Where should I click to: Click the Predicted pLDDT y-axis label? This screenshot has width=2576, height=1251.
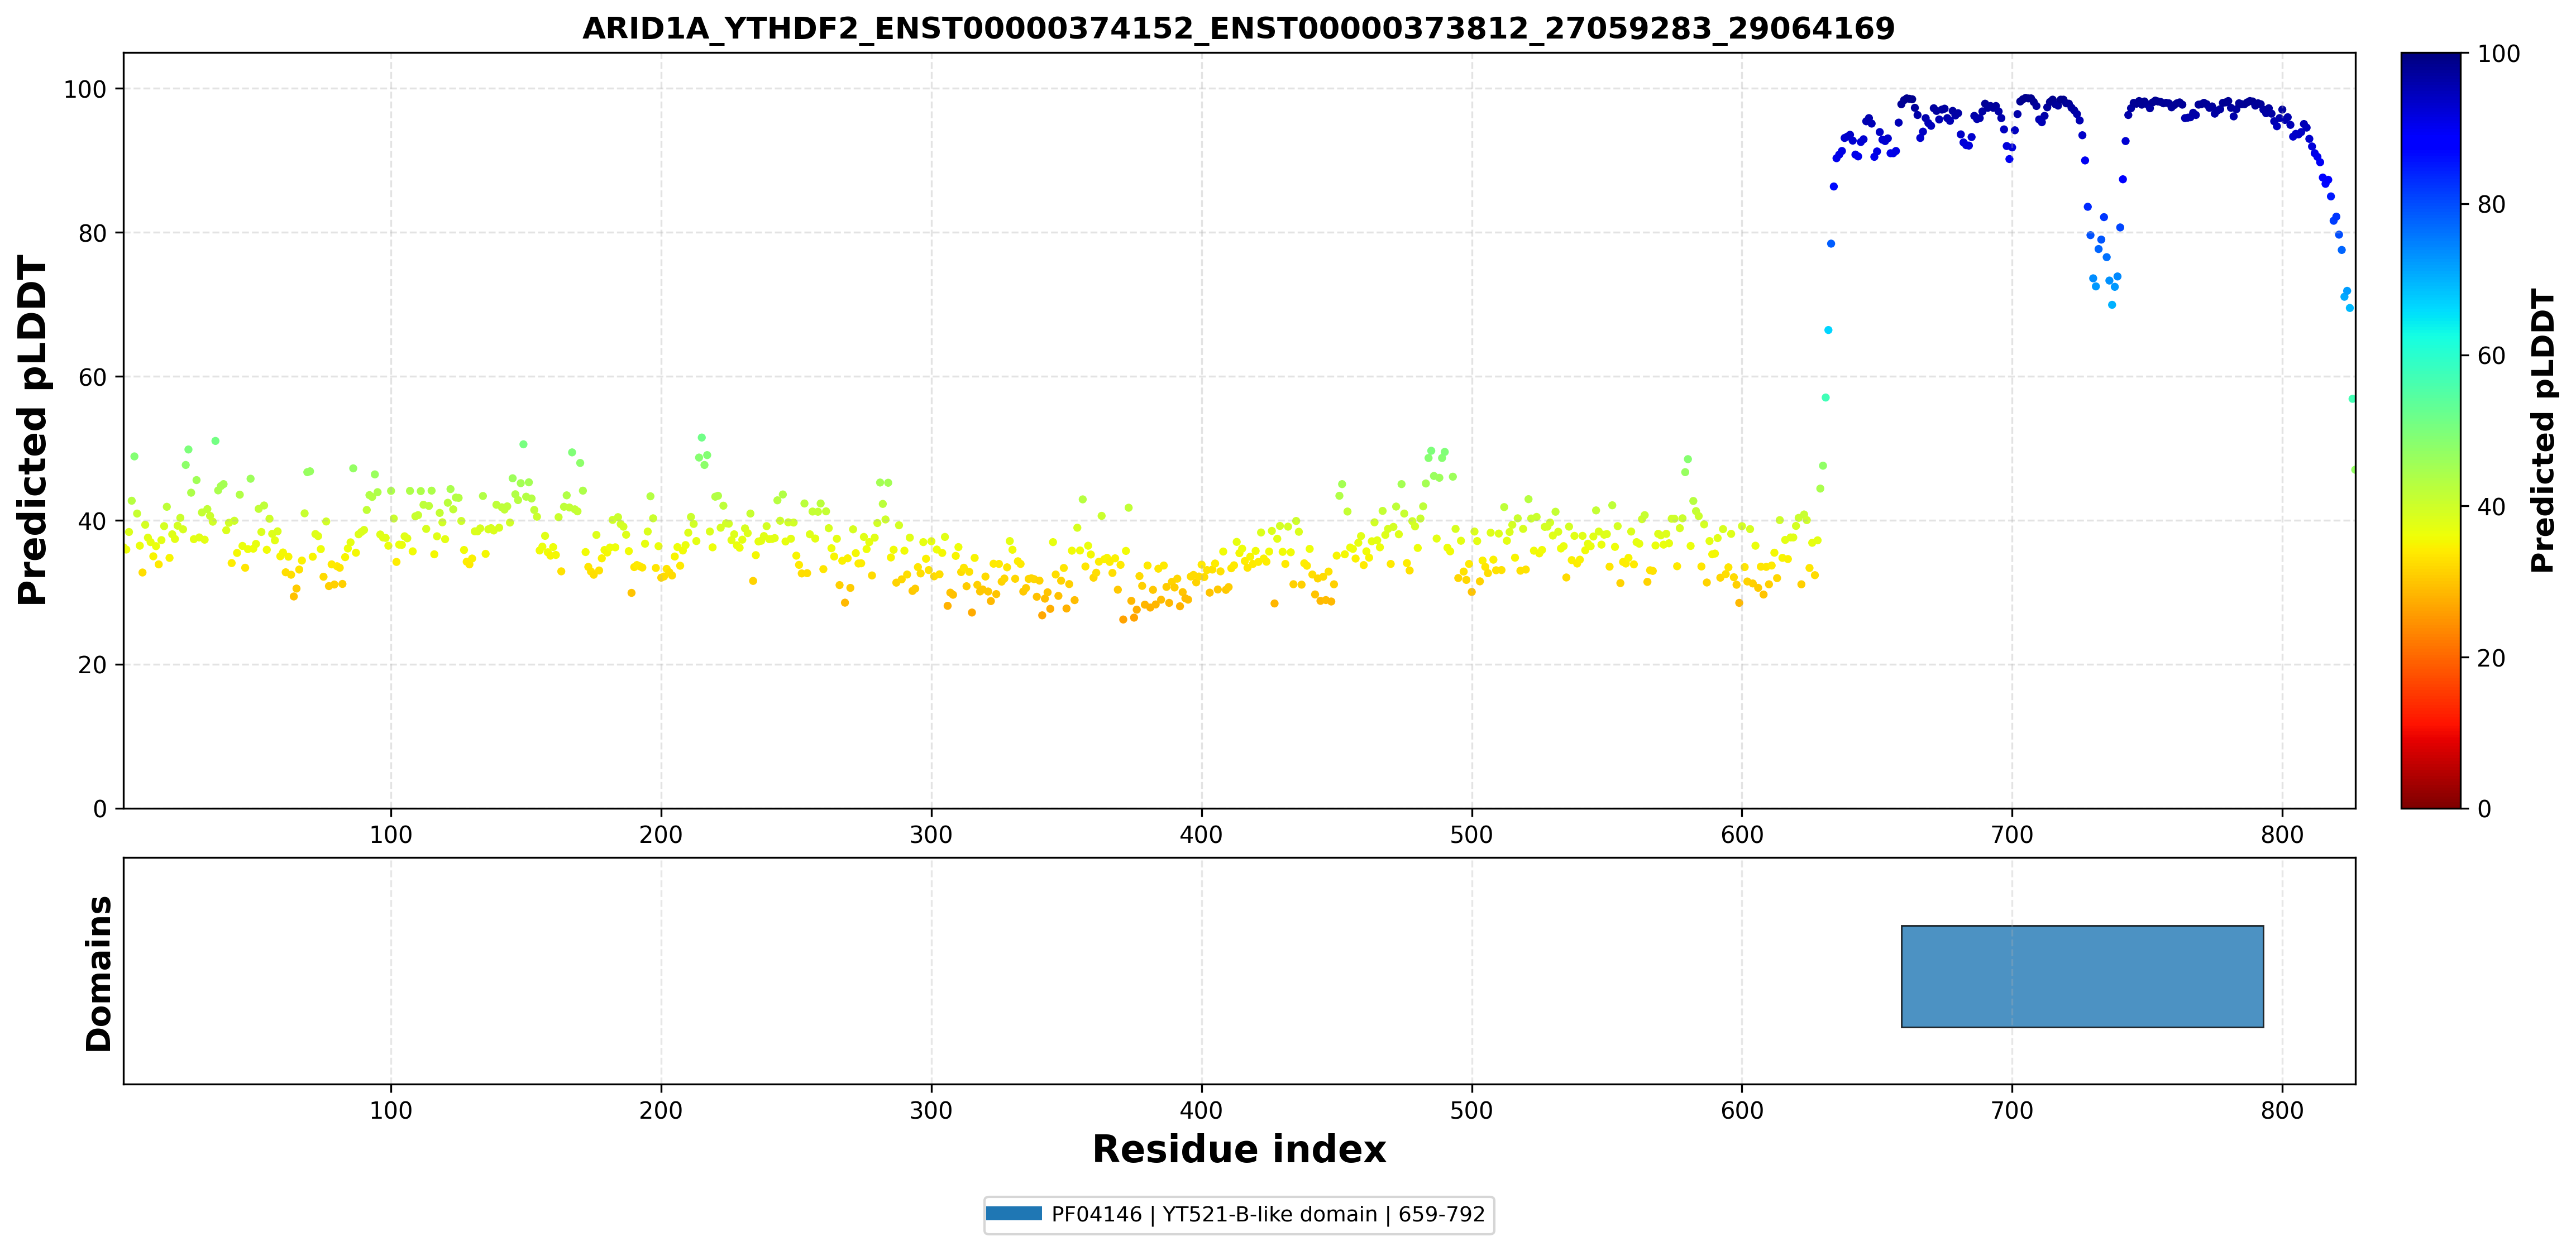pos(32,430)
